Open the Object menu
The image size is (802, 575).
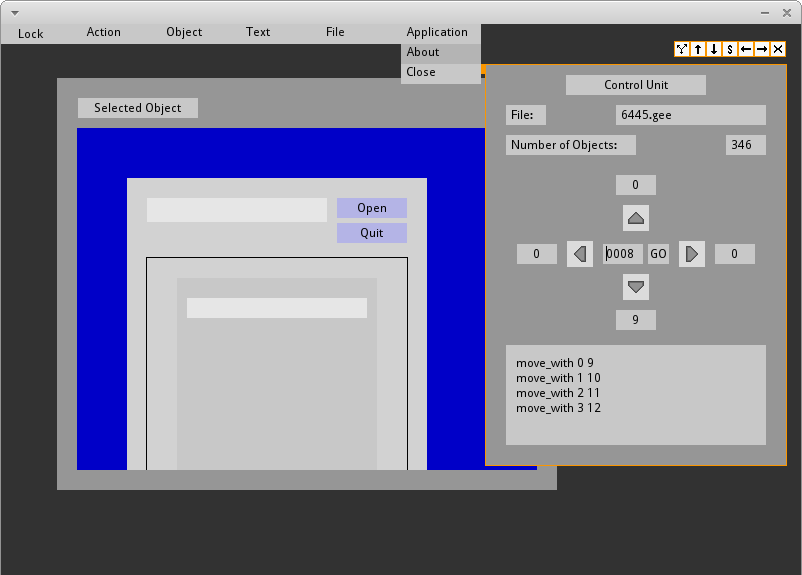[184, 32]
